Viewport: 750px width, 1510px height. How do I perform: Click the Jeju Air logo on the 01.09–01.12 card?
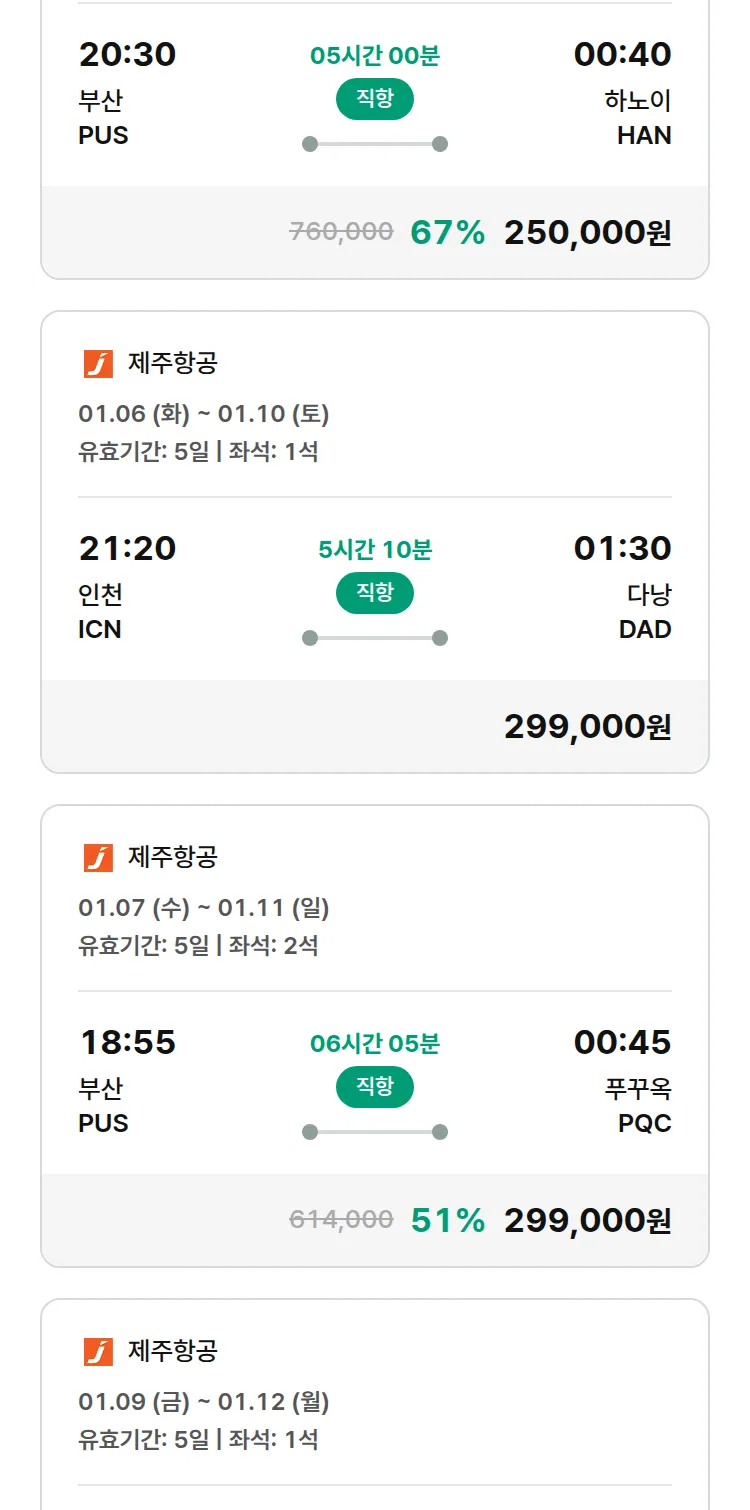[x=98, y=1352]
